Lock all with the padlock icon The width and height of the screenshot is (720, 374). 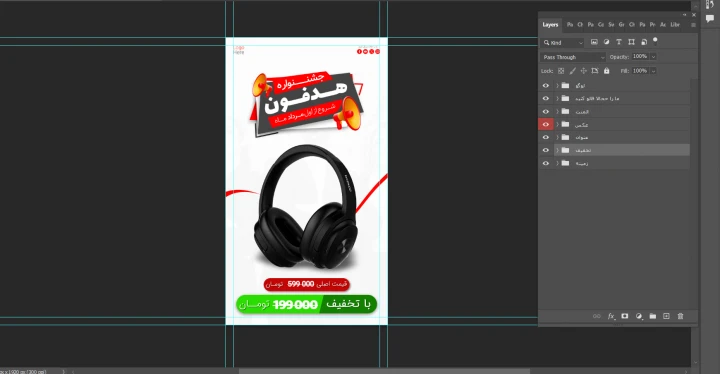[x=607, y=71]
